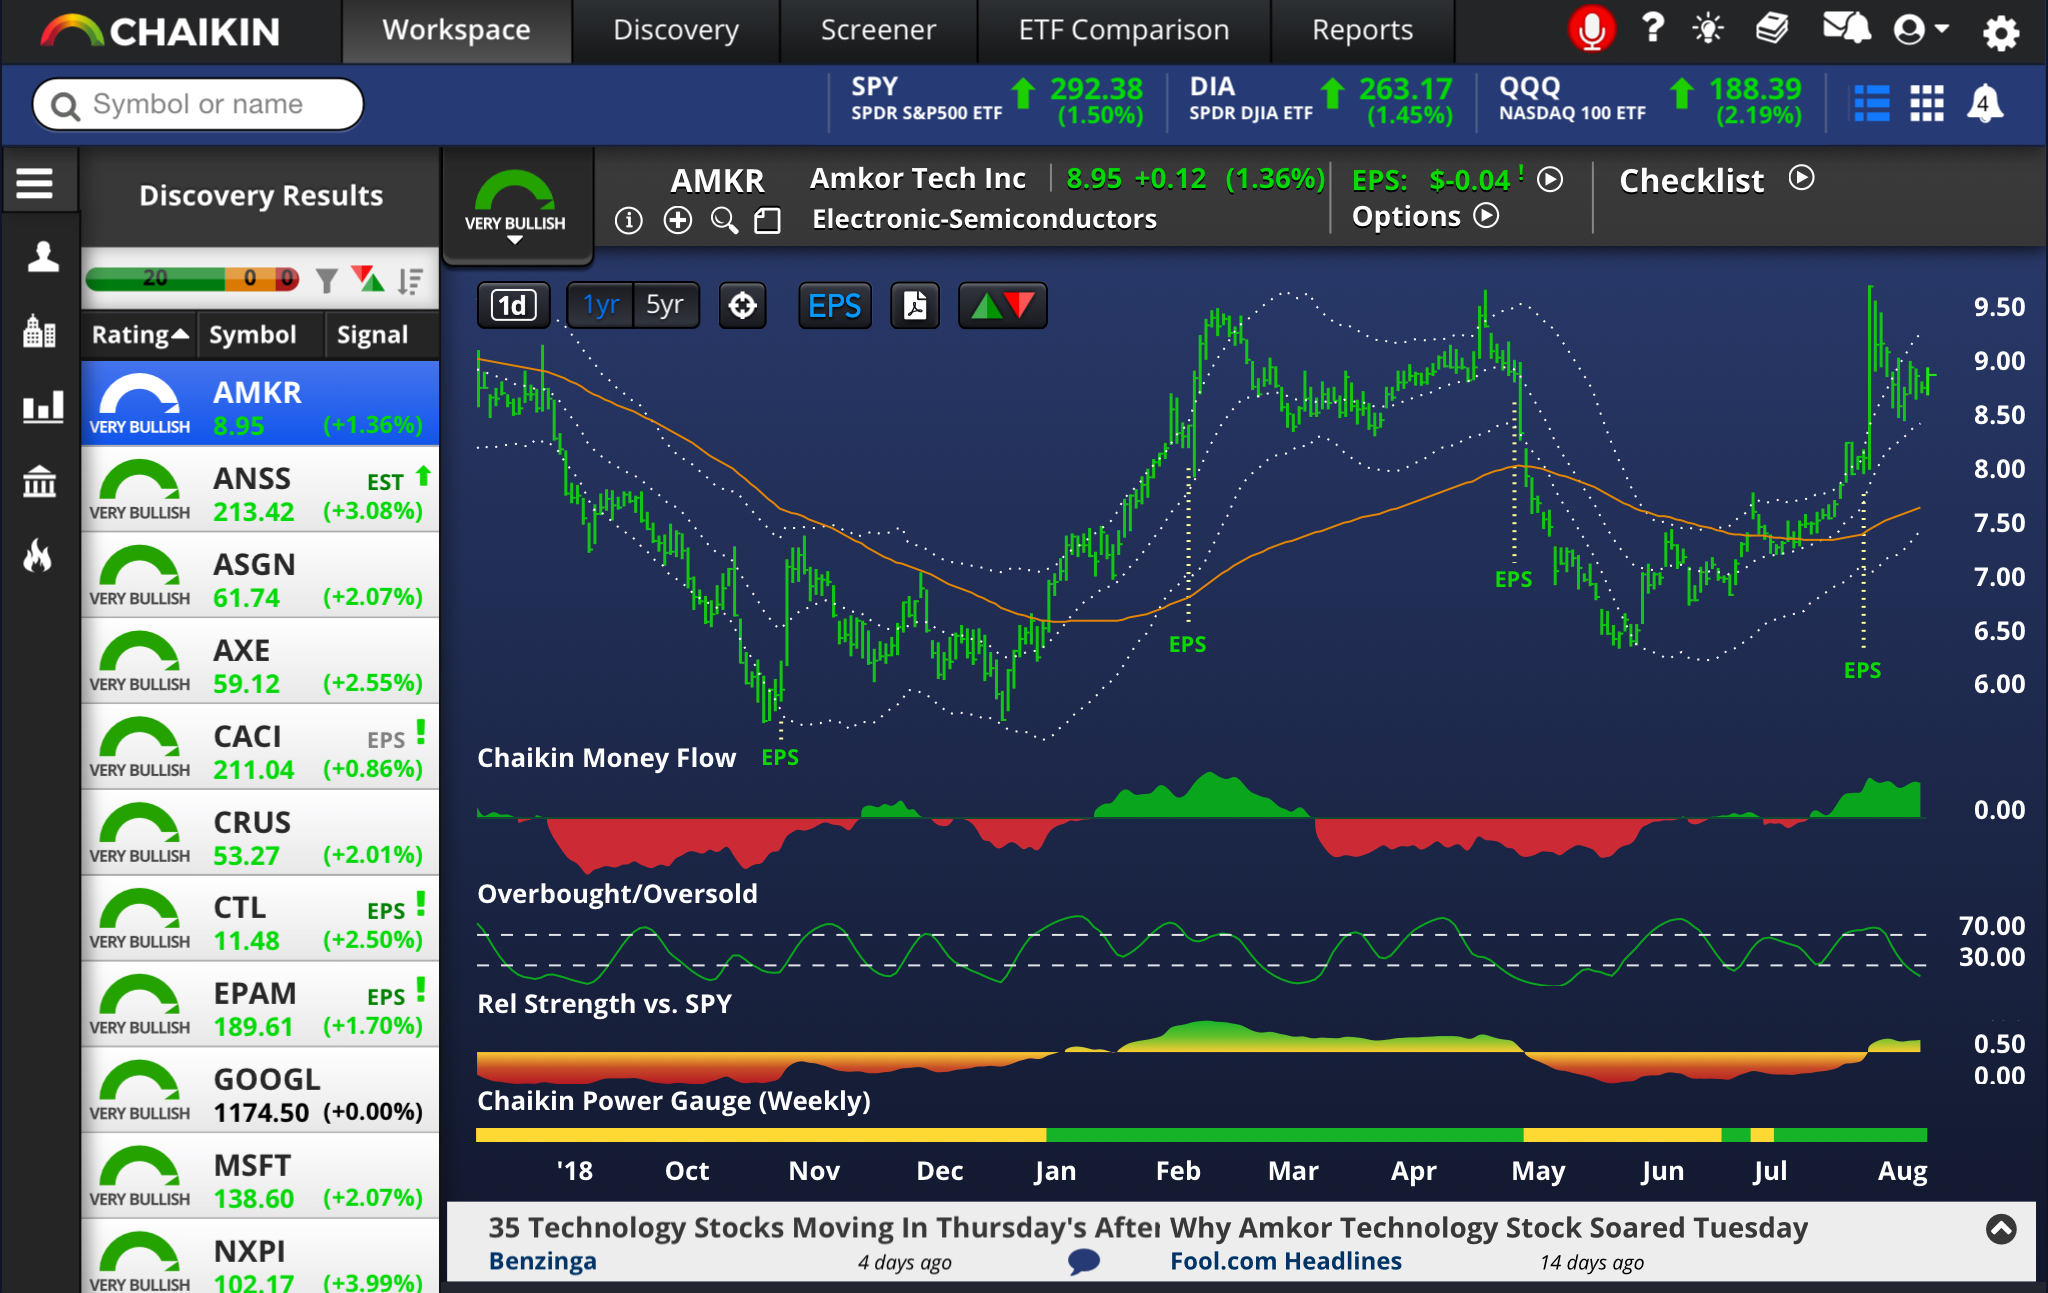Switch to grid view icon

[1926, 103]
